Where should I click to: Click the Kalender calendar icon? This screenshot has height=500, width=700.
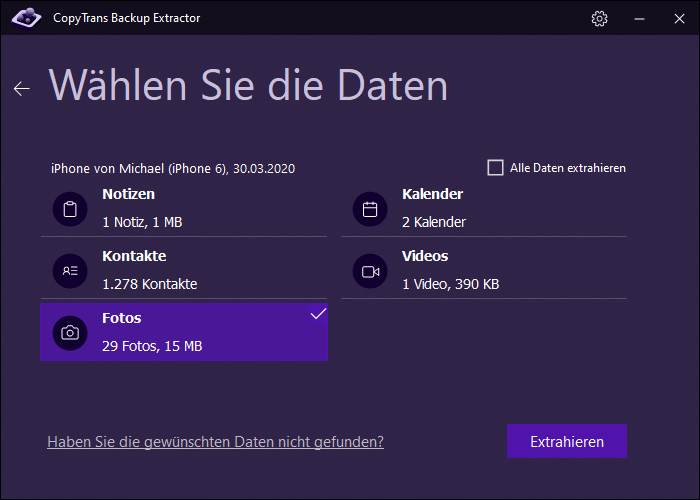coord(370,209)
